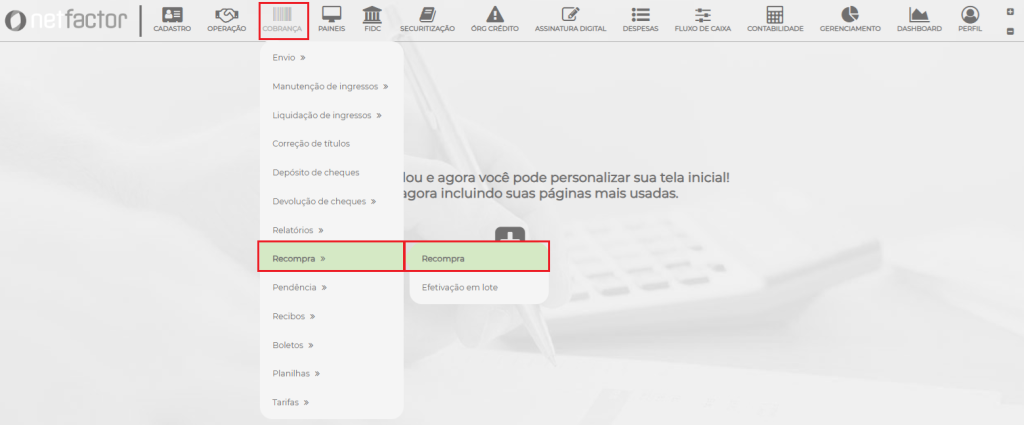This screenshot has height=425, width=1024.
Task: Click the small minus button at top right
Action: pos(1010,31)
